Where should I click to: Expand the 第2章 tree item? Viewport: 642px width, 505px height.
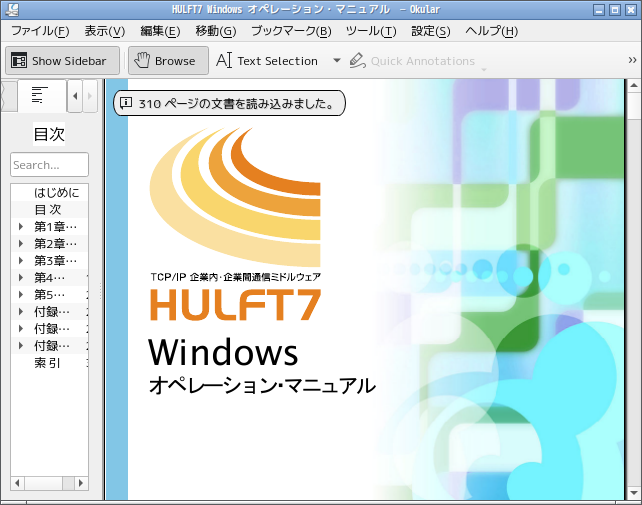pyautogui.click(x=21, y=244)
